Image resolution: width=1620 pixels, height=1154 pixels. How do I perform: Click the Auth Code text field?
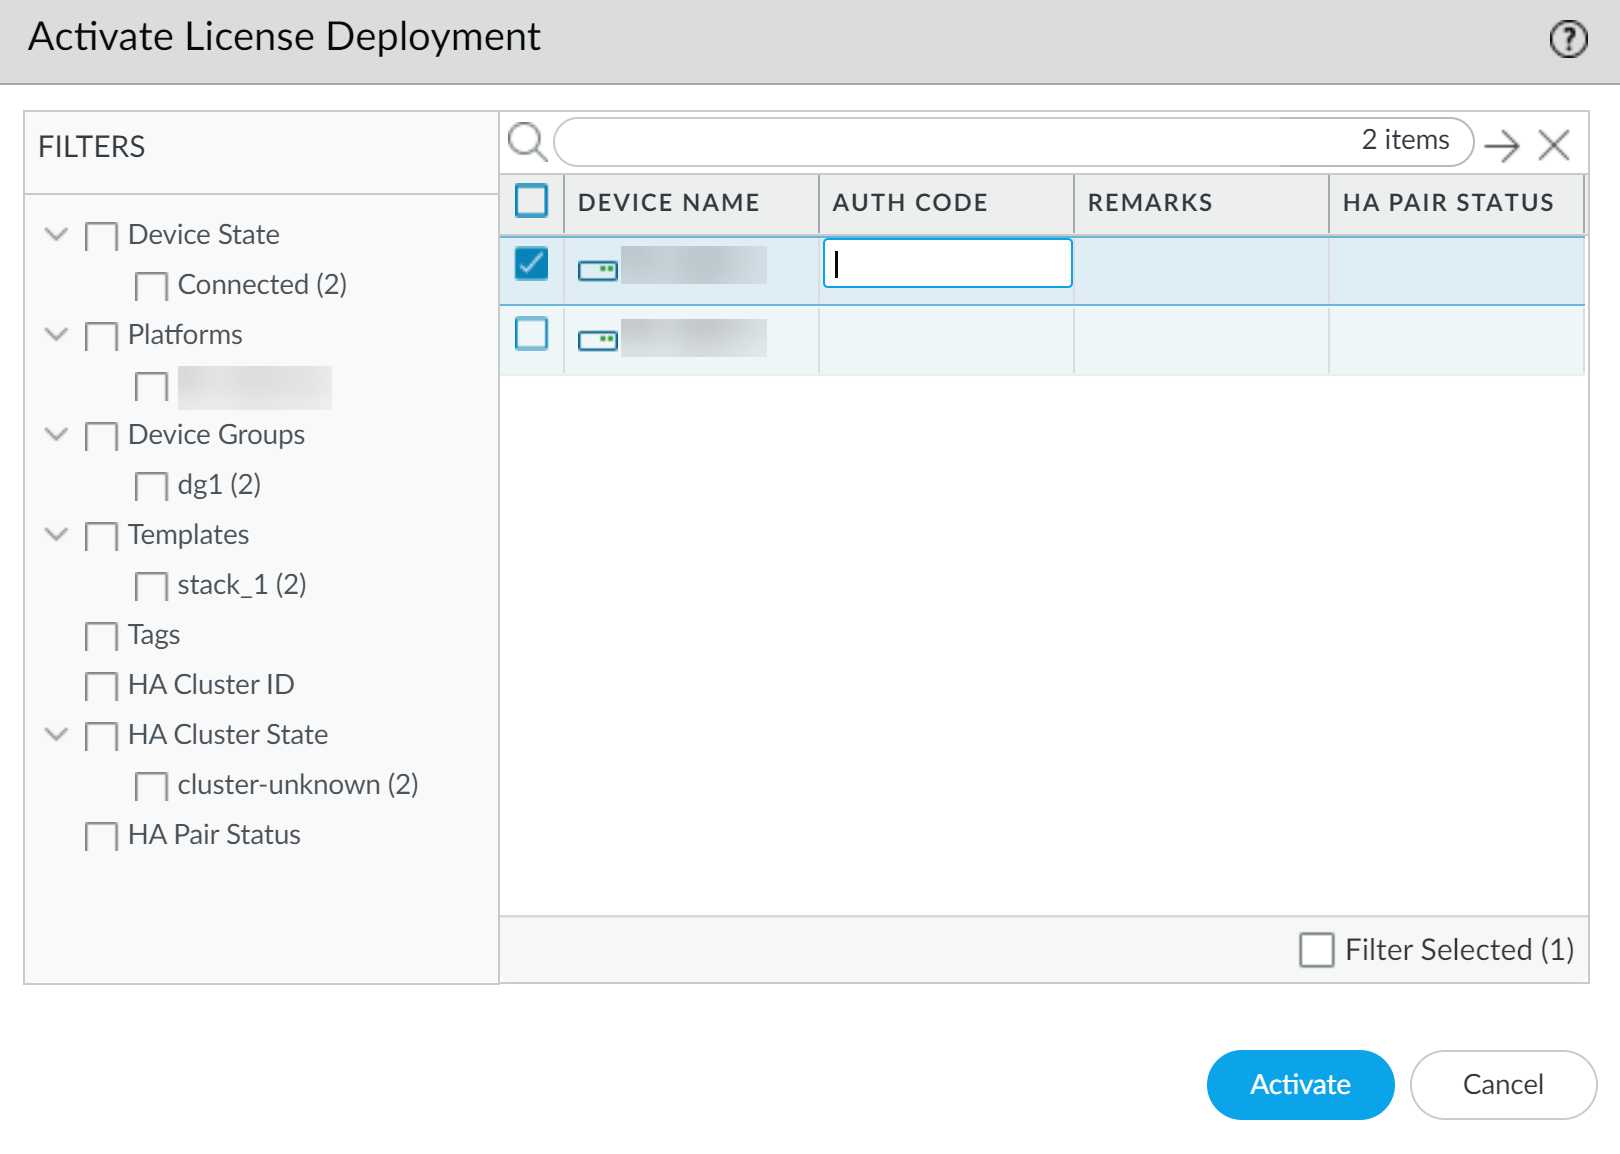click(947, 263)
